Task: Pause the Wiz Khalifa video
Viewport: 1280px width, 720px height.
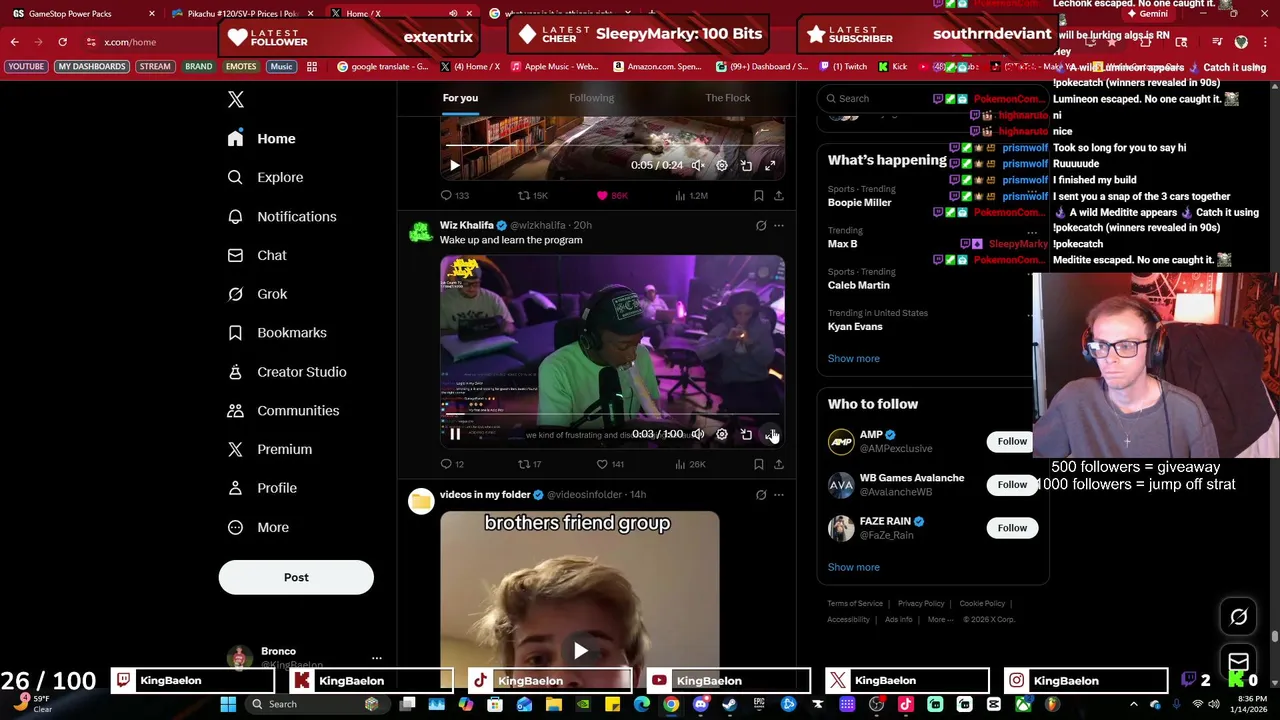Action: click(454, 434)
